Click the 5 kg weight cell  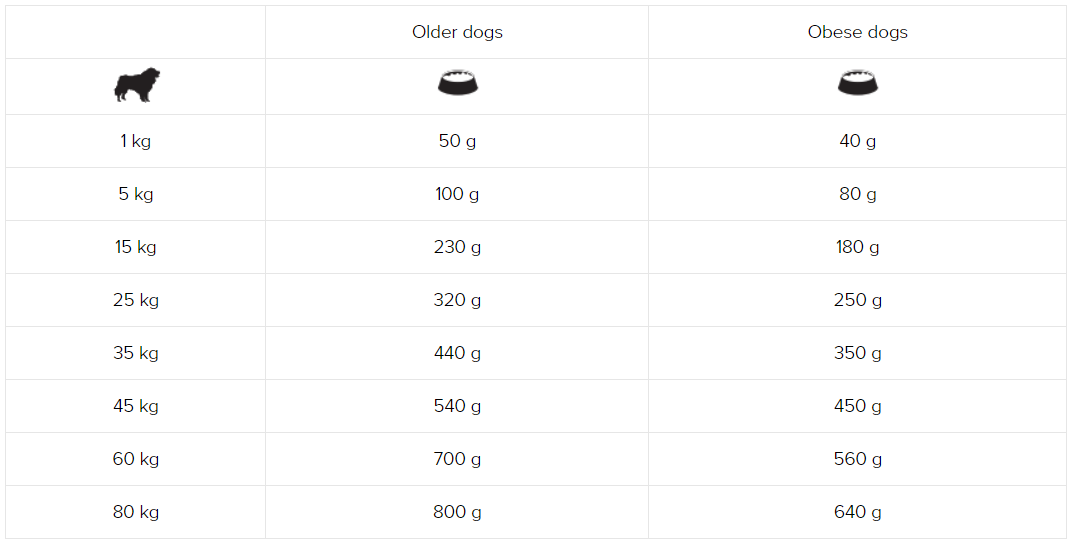tap(136, 194)
